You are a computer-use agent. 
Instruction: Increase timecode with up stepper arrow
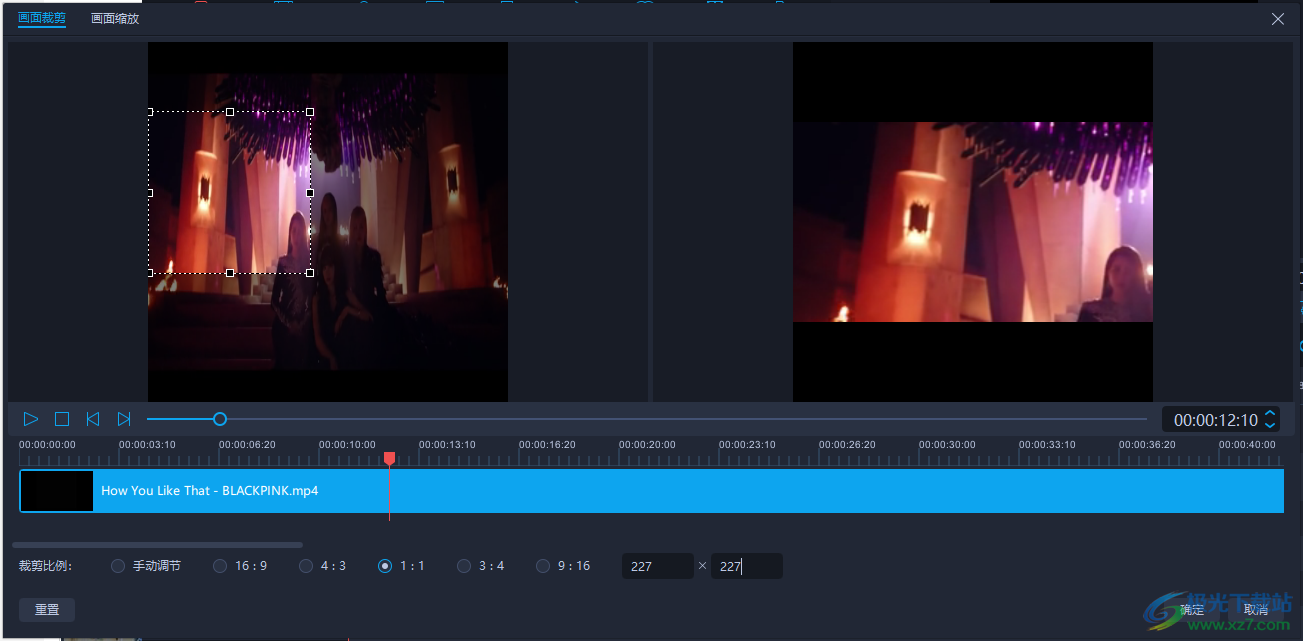[x=1270, y=413]
